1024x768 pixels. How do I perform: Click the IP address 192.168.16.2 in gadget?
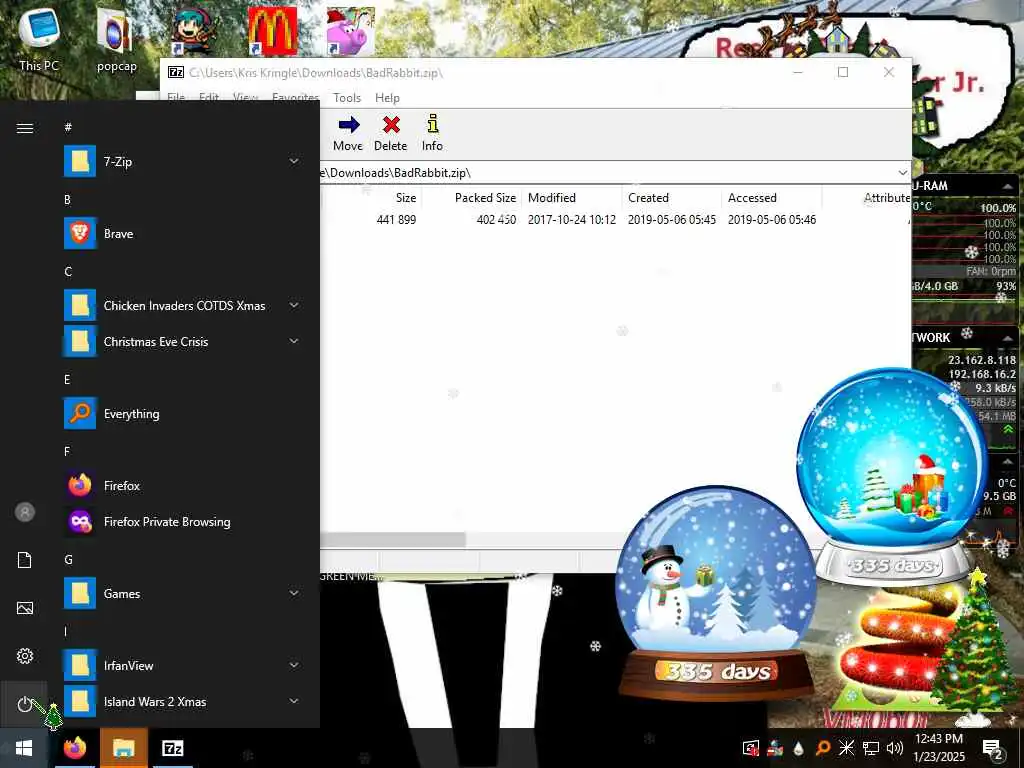[x=982, y=374]
